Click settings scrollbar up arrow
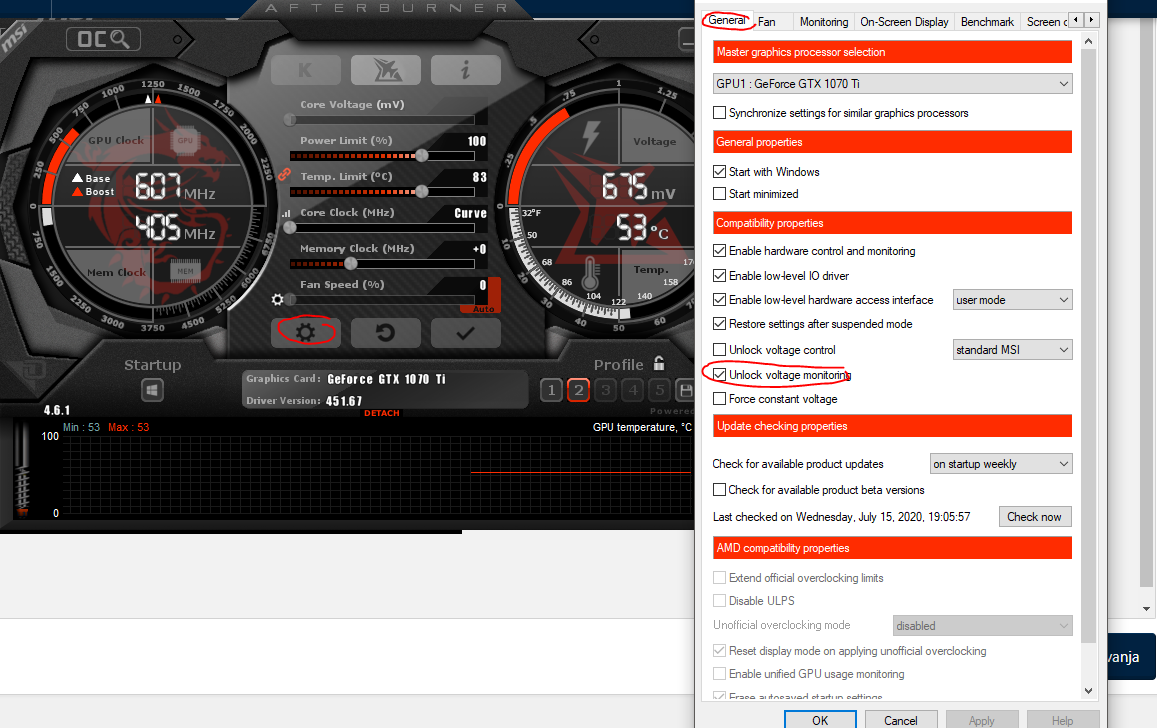Viewport: 1157px width, 728px height. pos(1088,41)
